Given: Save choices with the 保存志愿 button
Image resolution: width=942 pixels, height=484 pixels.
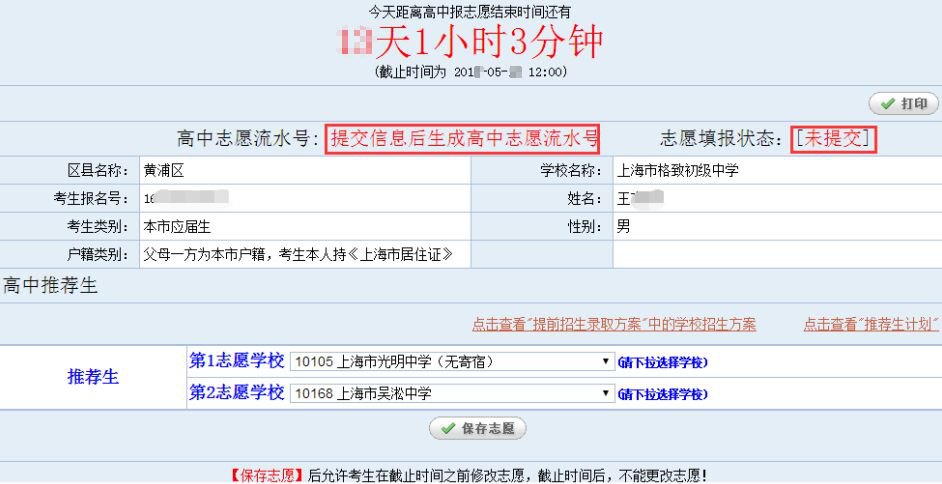Looking at the screenshot, I should click(478, 429).
